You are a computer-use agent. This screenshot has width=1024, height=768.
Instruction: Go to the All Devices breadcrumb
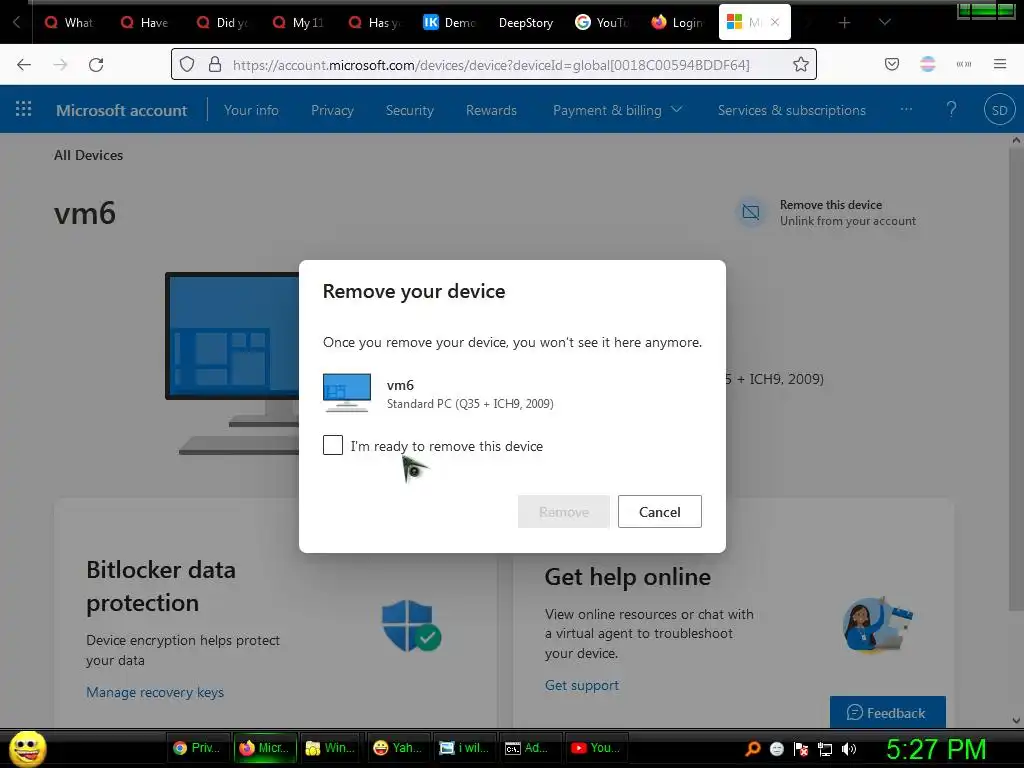[88, 155]
